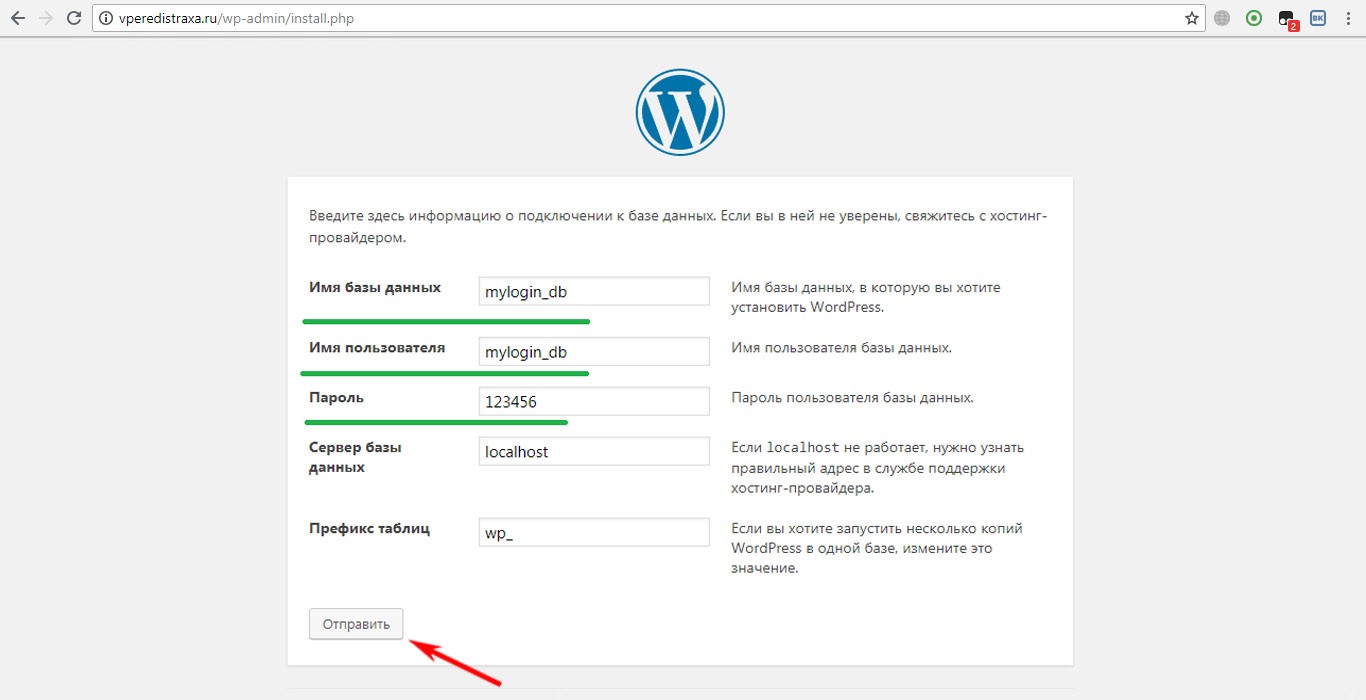This screenshot has width=1366, height=700.
Task: View site information icon in address bar
Action: pyautogui.click(x=107, y=18)
